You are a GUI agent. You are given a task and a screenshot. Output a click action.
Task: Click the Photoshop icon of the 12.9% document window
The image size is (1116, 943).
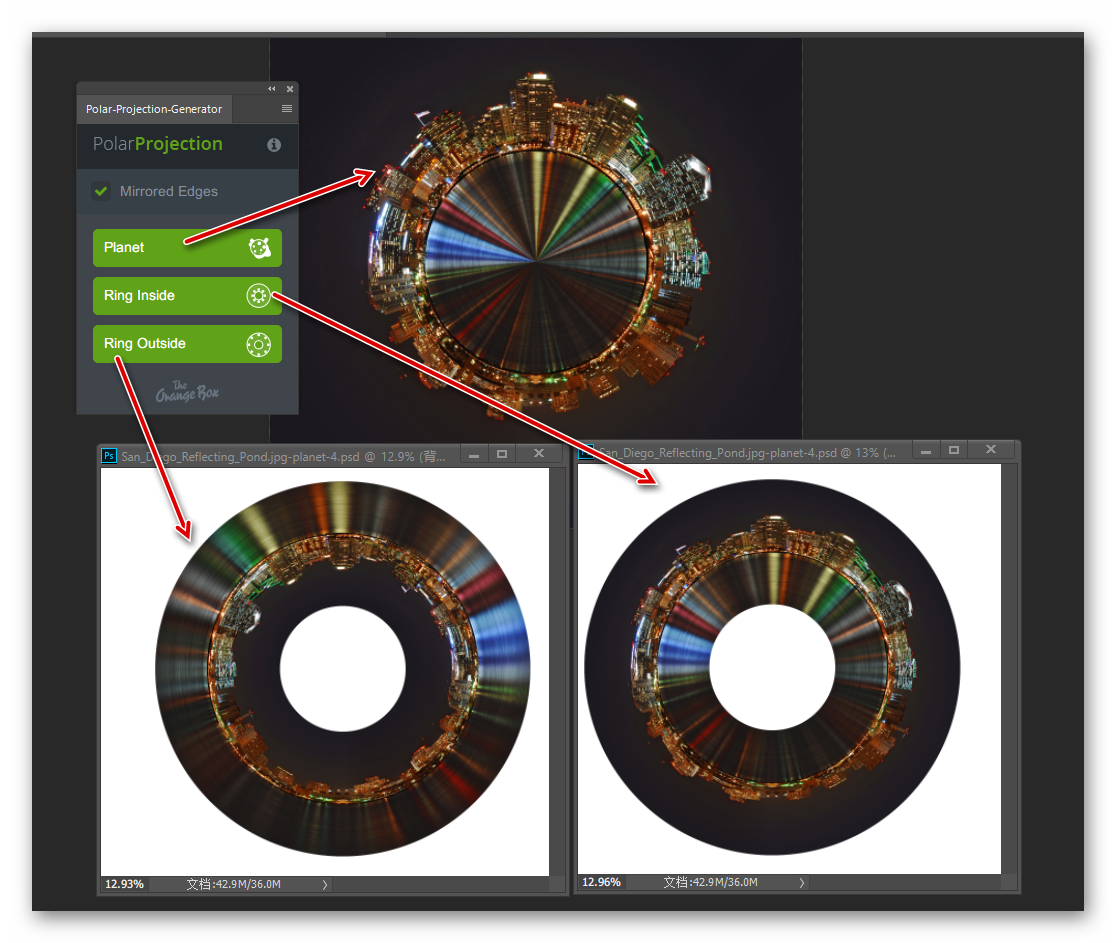click(109, 455)
